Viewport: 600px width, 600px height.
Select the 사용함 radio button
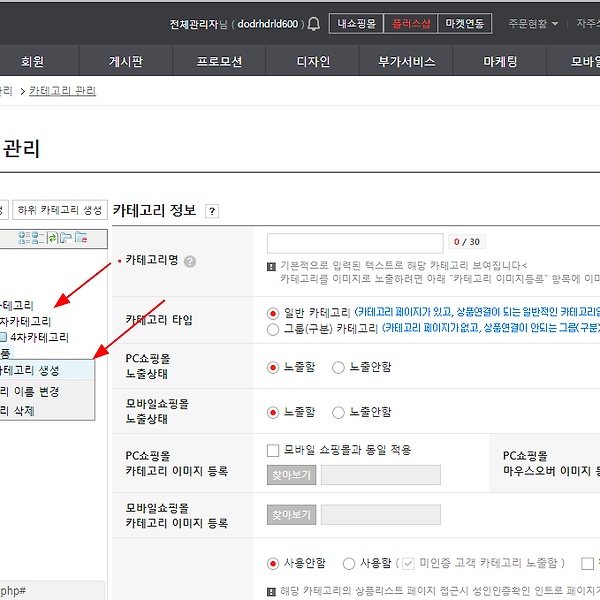coord(349,564)
